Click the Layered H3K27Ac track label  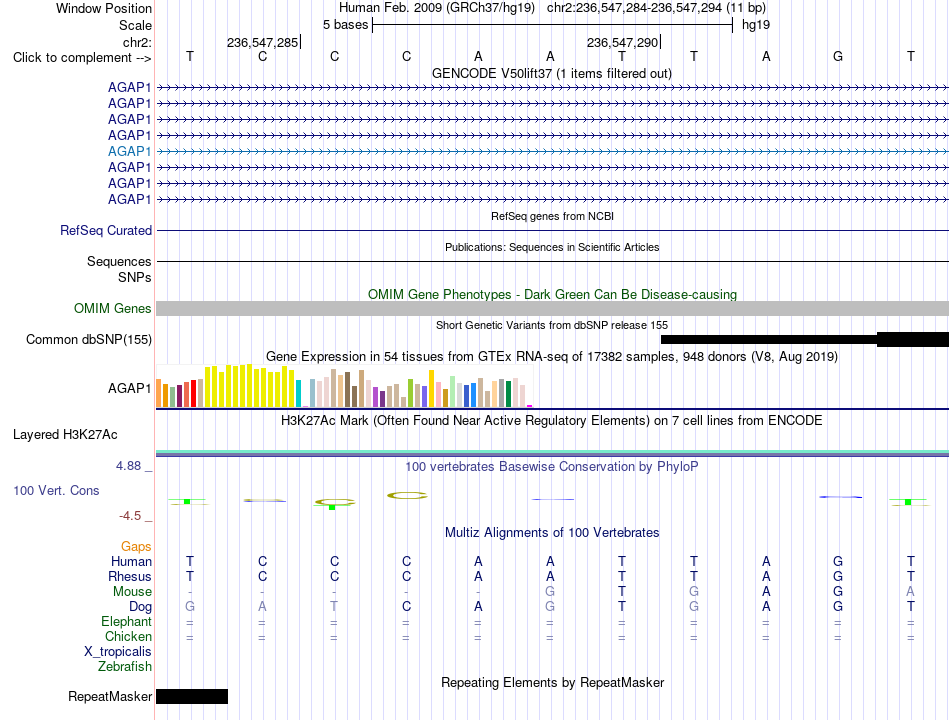click(x=65, y=435)
